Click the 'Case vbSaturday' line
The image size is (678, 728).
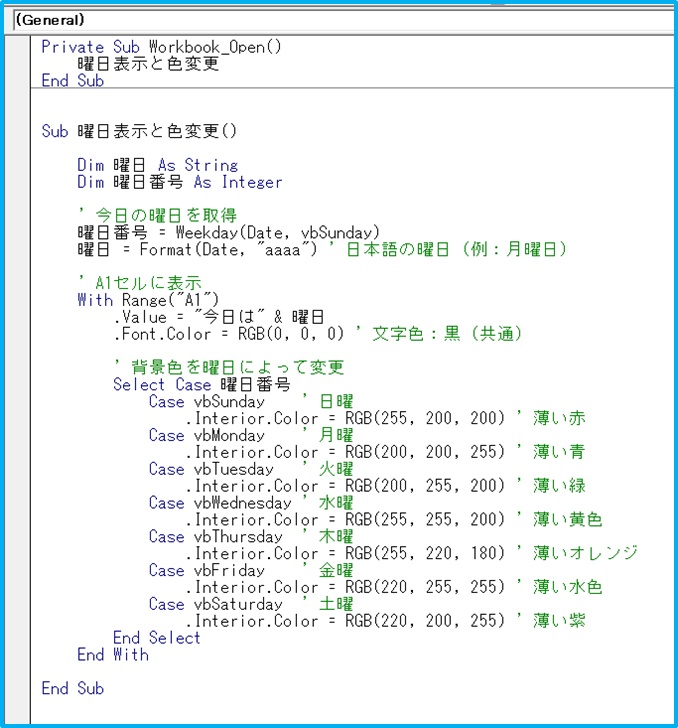(x=251, y=604)
